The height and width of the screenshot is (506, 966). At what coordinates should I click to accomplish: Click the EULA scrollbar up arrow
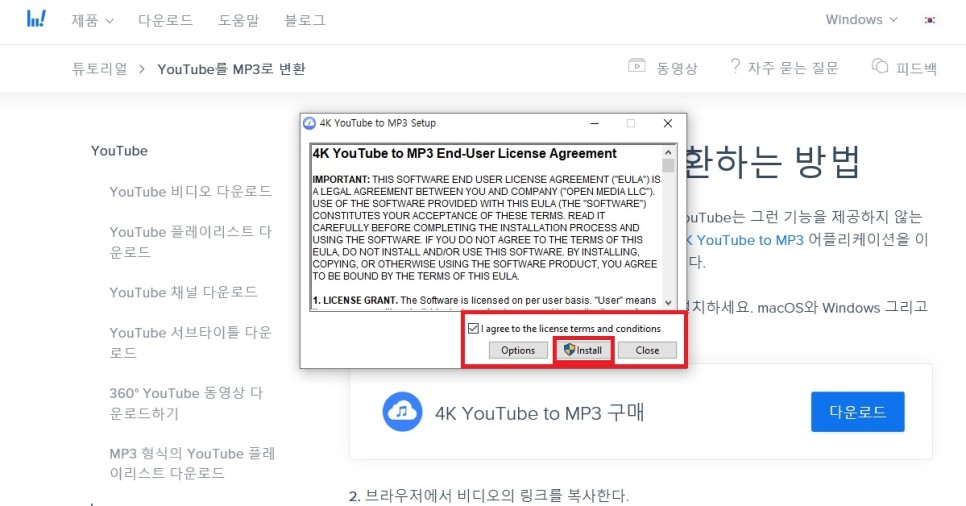(668, 152)
